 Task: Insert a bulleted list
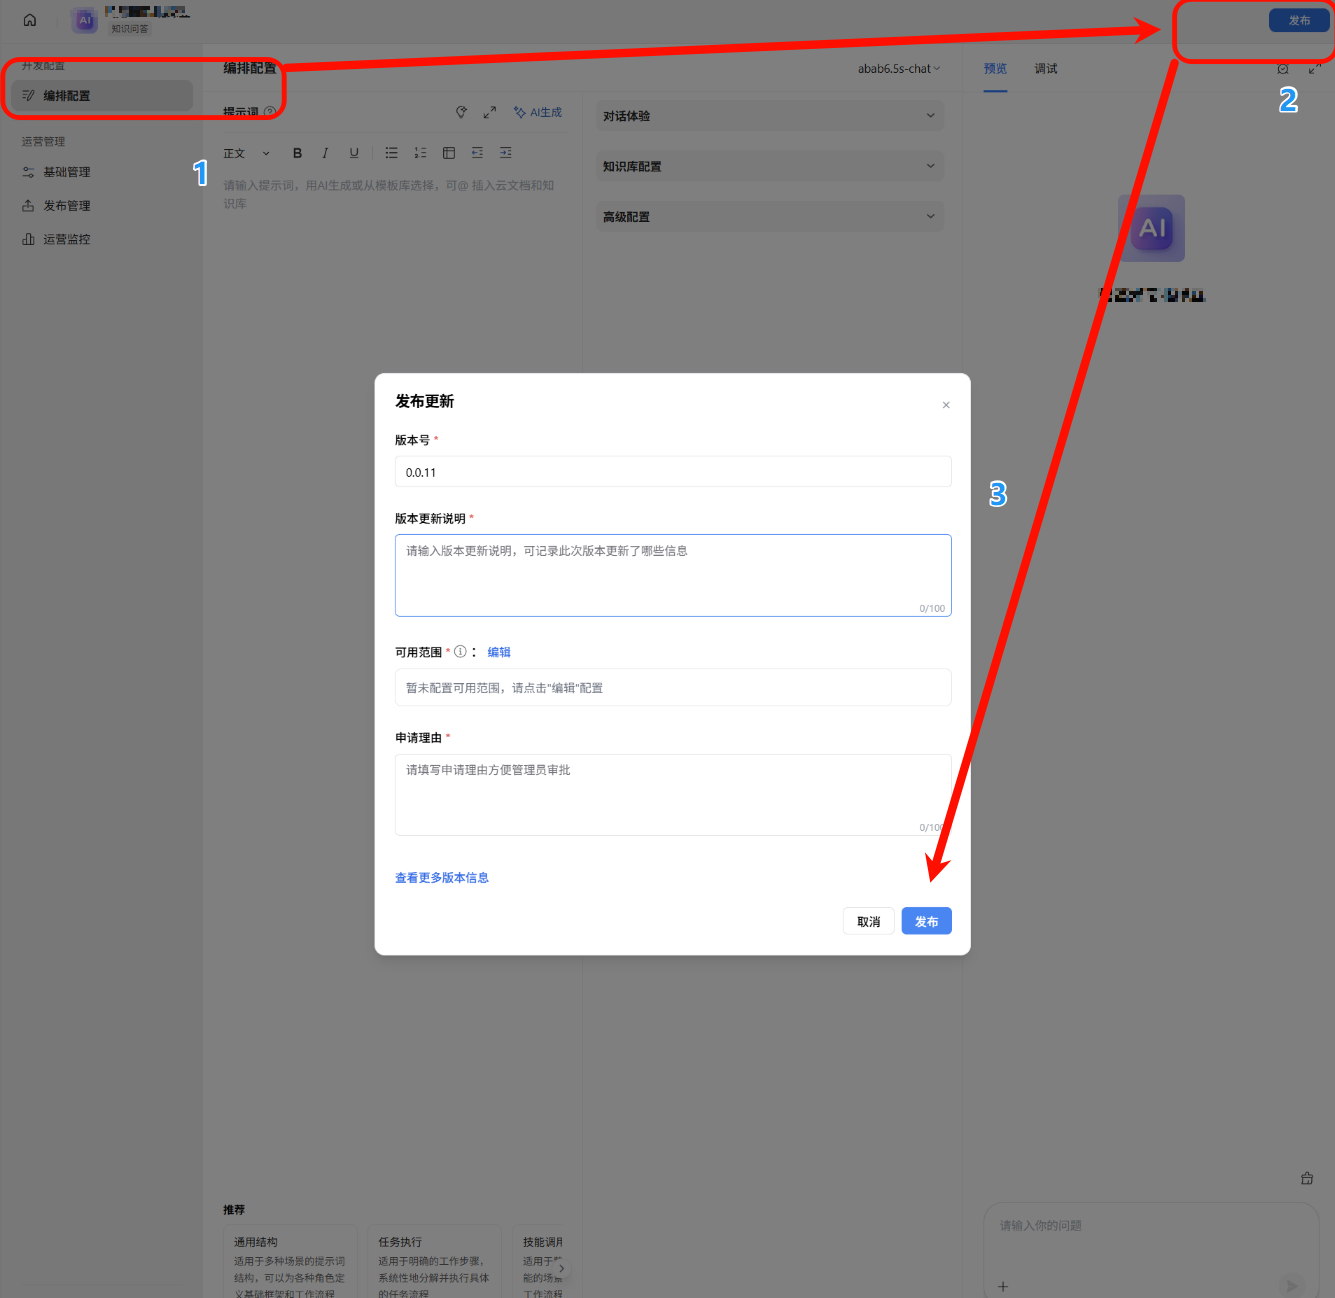coord(392,153)
